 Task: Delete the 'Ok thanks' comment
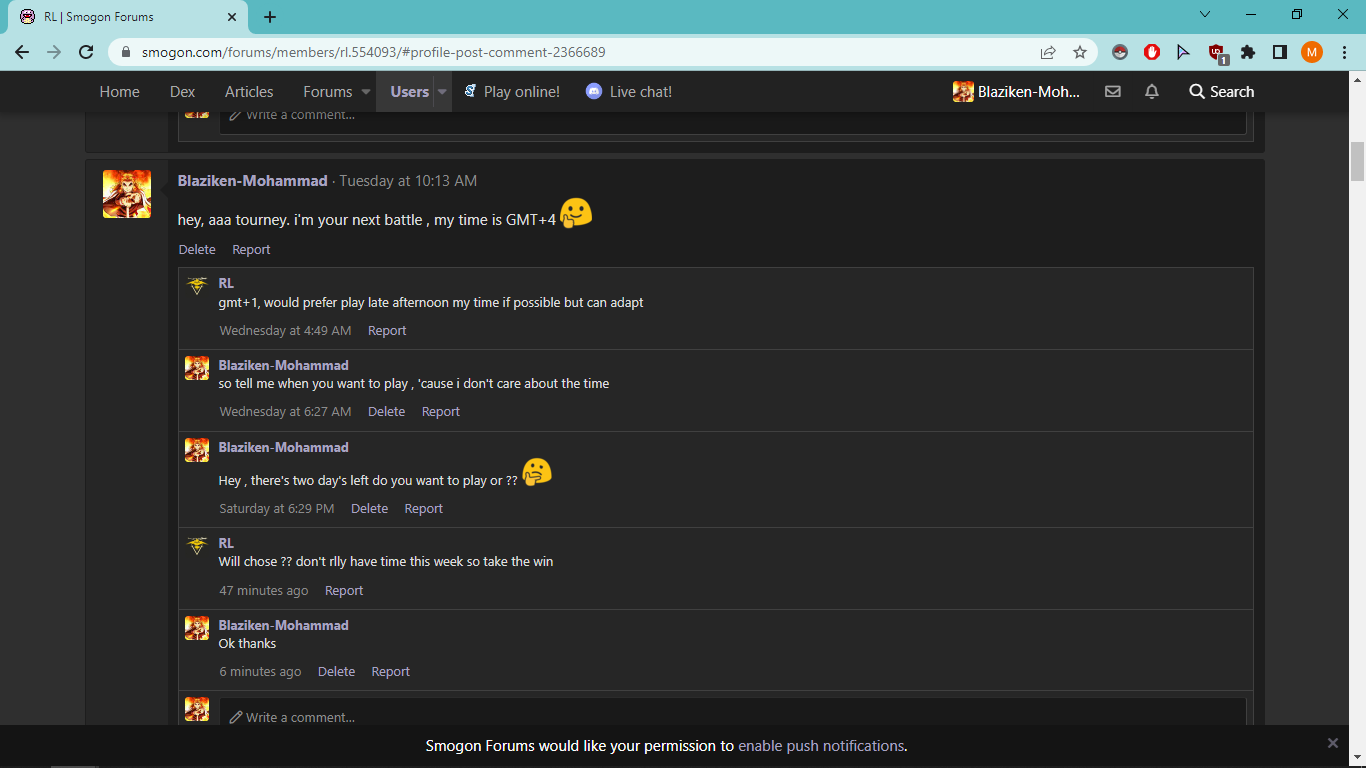336,672
